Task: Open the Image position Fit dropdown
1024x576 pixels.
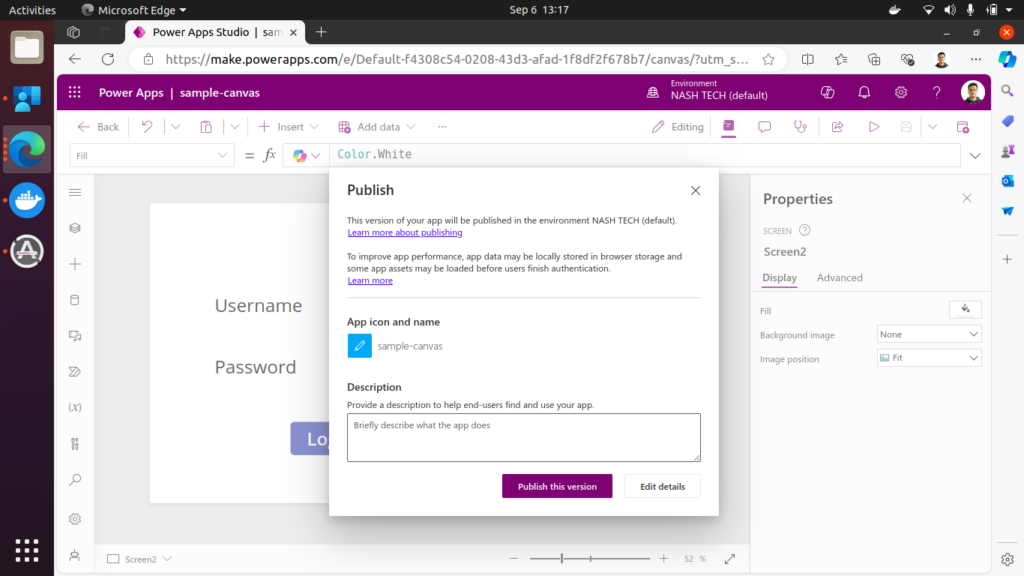Action: [929, 358]
